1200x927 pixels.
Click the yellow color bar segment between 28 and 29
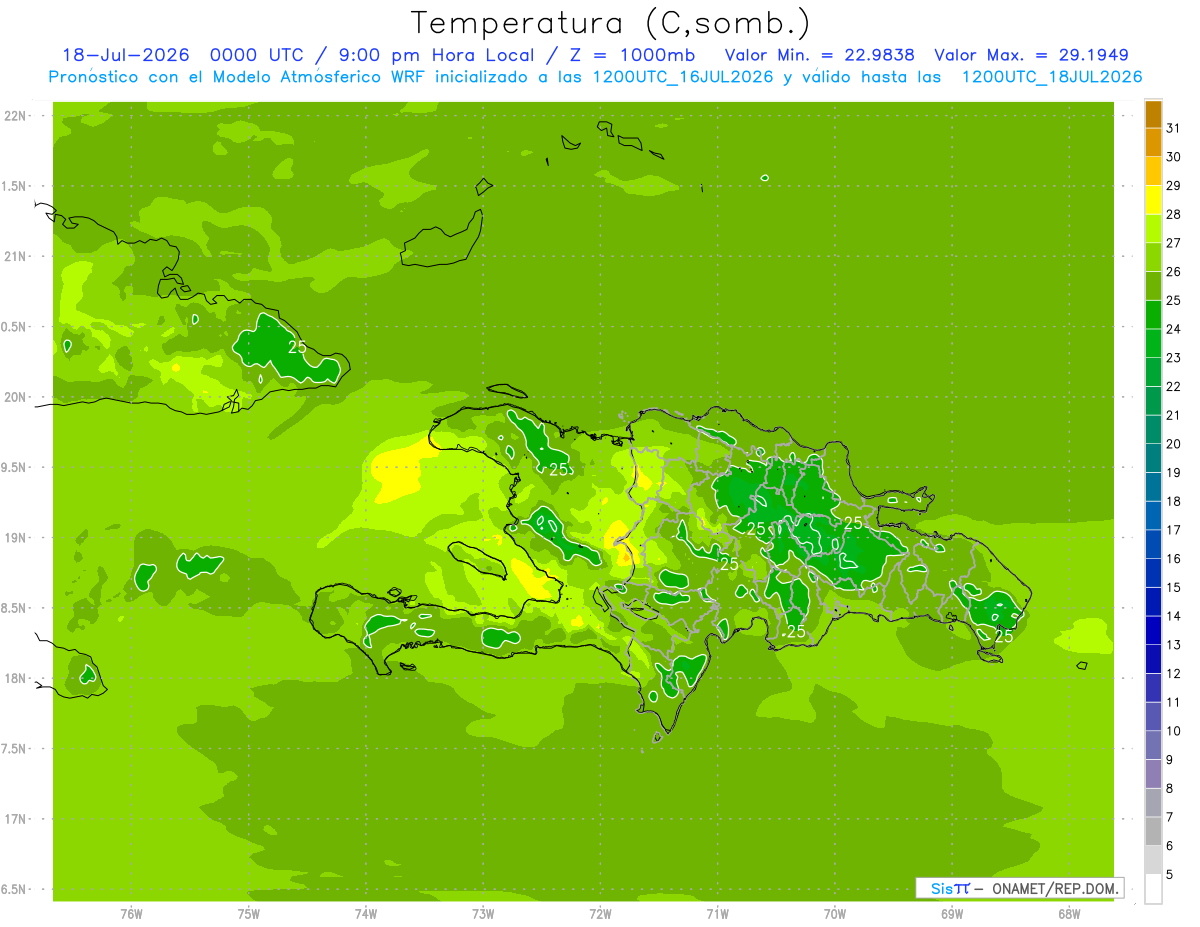[1153, 200]
